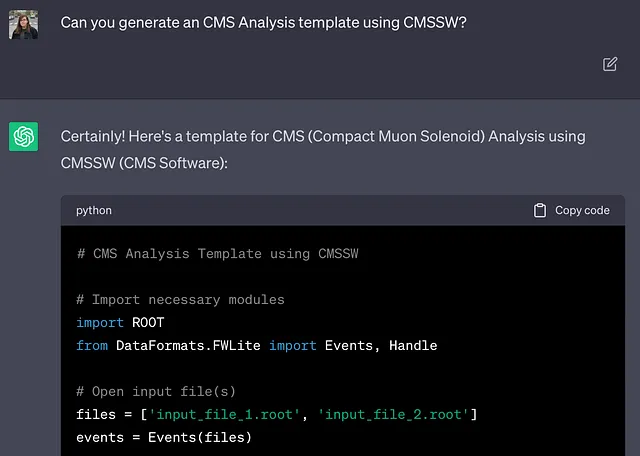Click the string 'input_file_2.root' in code
Screen dimensions: 640x456
tap(393, 415)
